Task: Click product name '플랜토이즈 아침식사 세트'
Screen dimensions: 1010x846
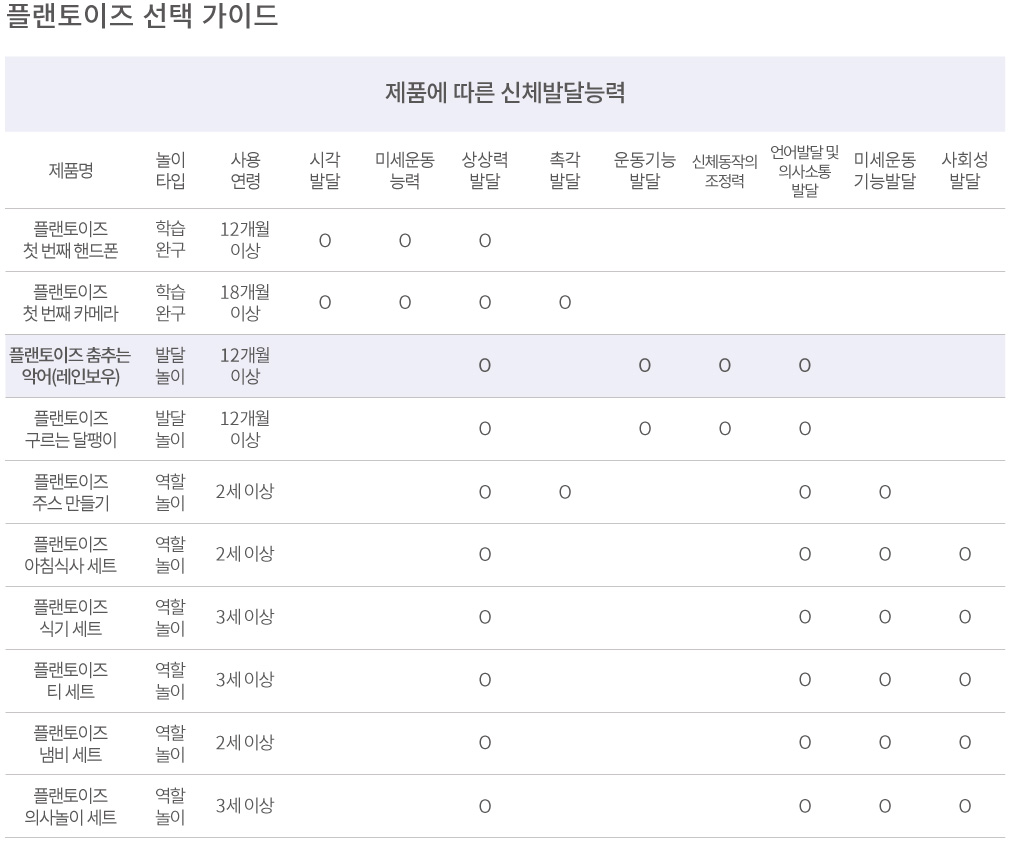Action: click(71, 555)
